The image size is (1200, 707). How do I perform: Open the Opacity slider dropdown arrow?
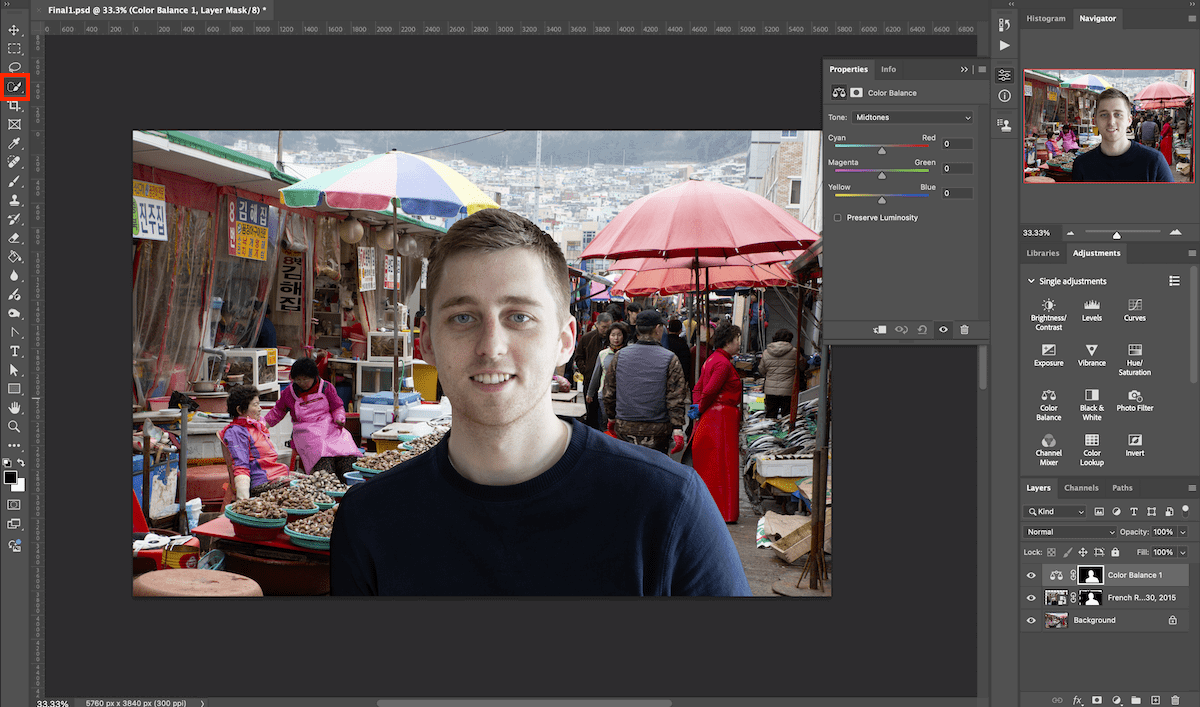coord(1183,532)
